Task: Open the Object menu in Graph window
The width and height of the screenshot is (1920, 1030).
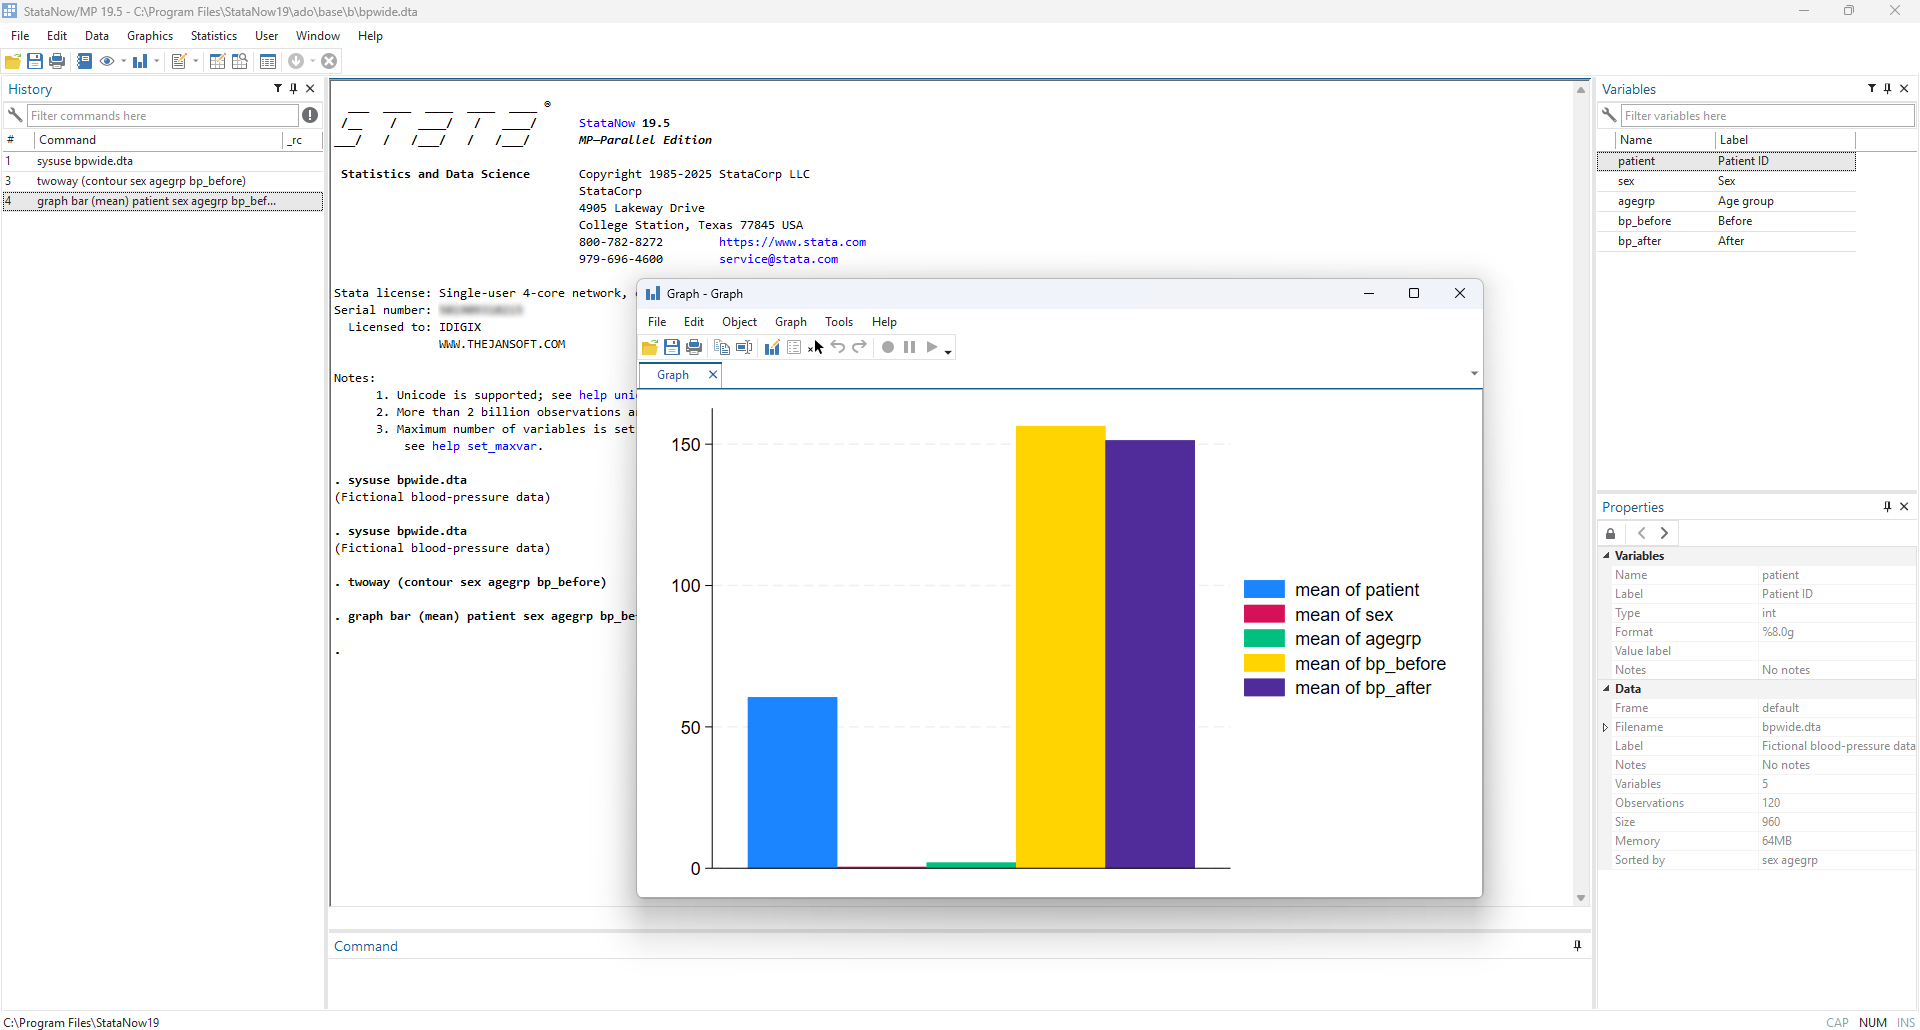Action: (x=740, y=322)
